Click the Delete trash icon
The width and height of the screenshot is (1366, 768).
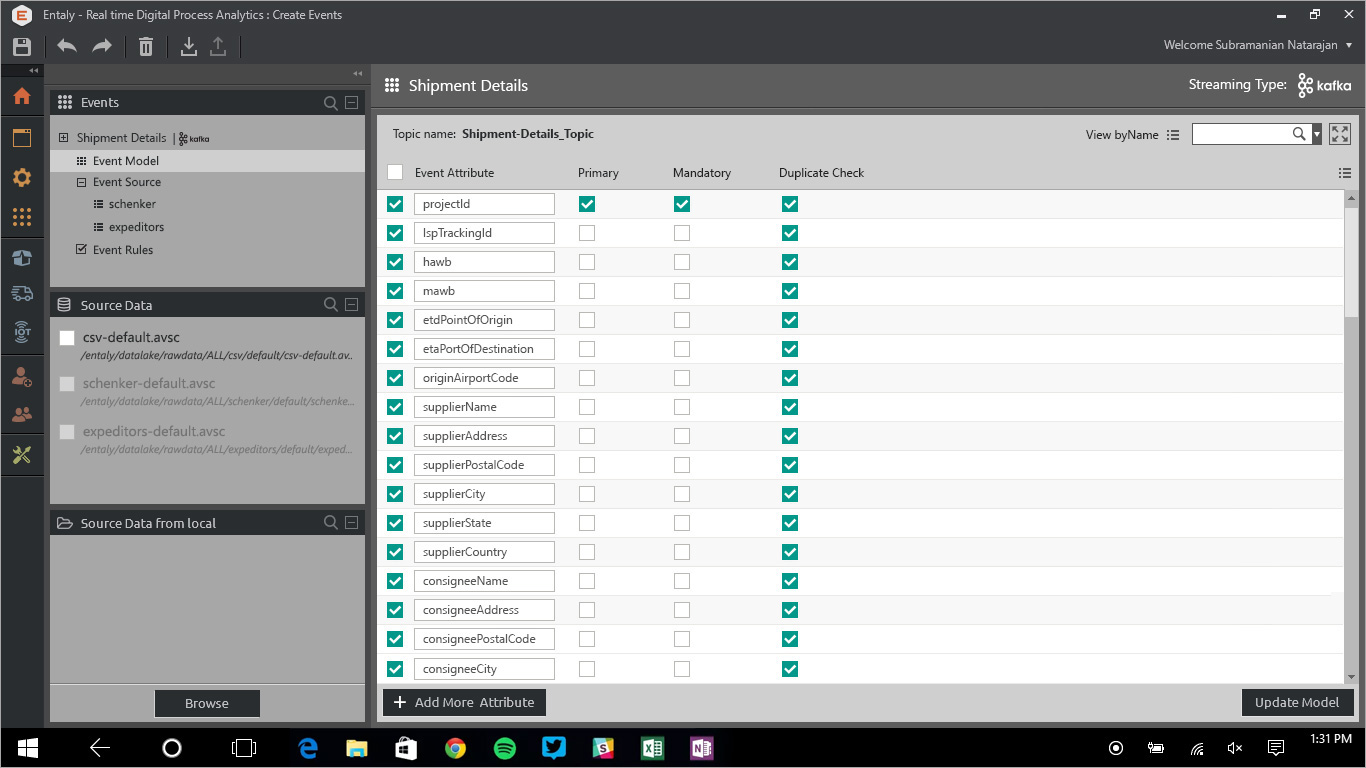point(146,47)
